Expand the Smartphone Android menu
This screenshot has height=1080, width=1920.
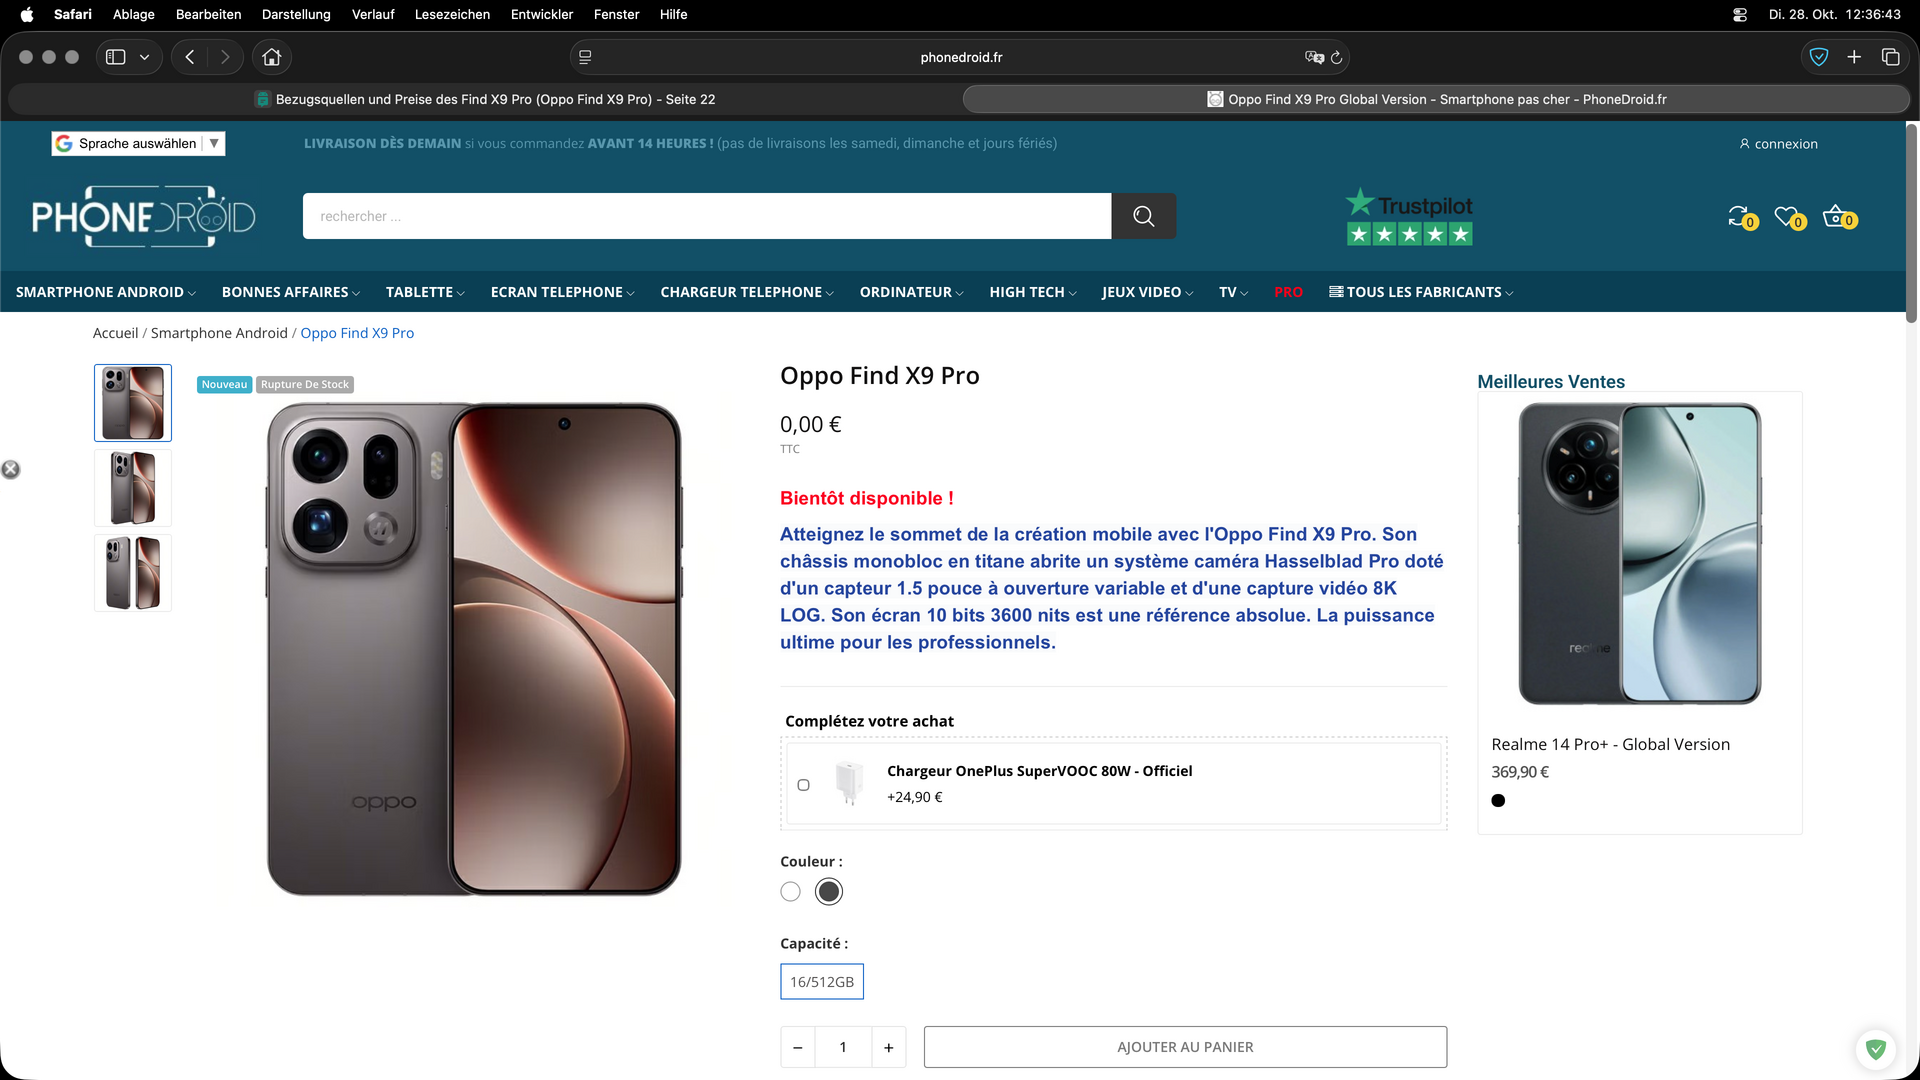[x=105, y=292]
